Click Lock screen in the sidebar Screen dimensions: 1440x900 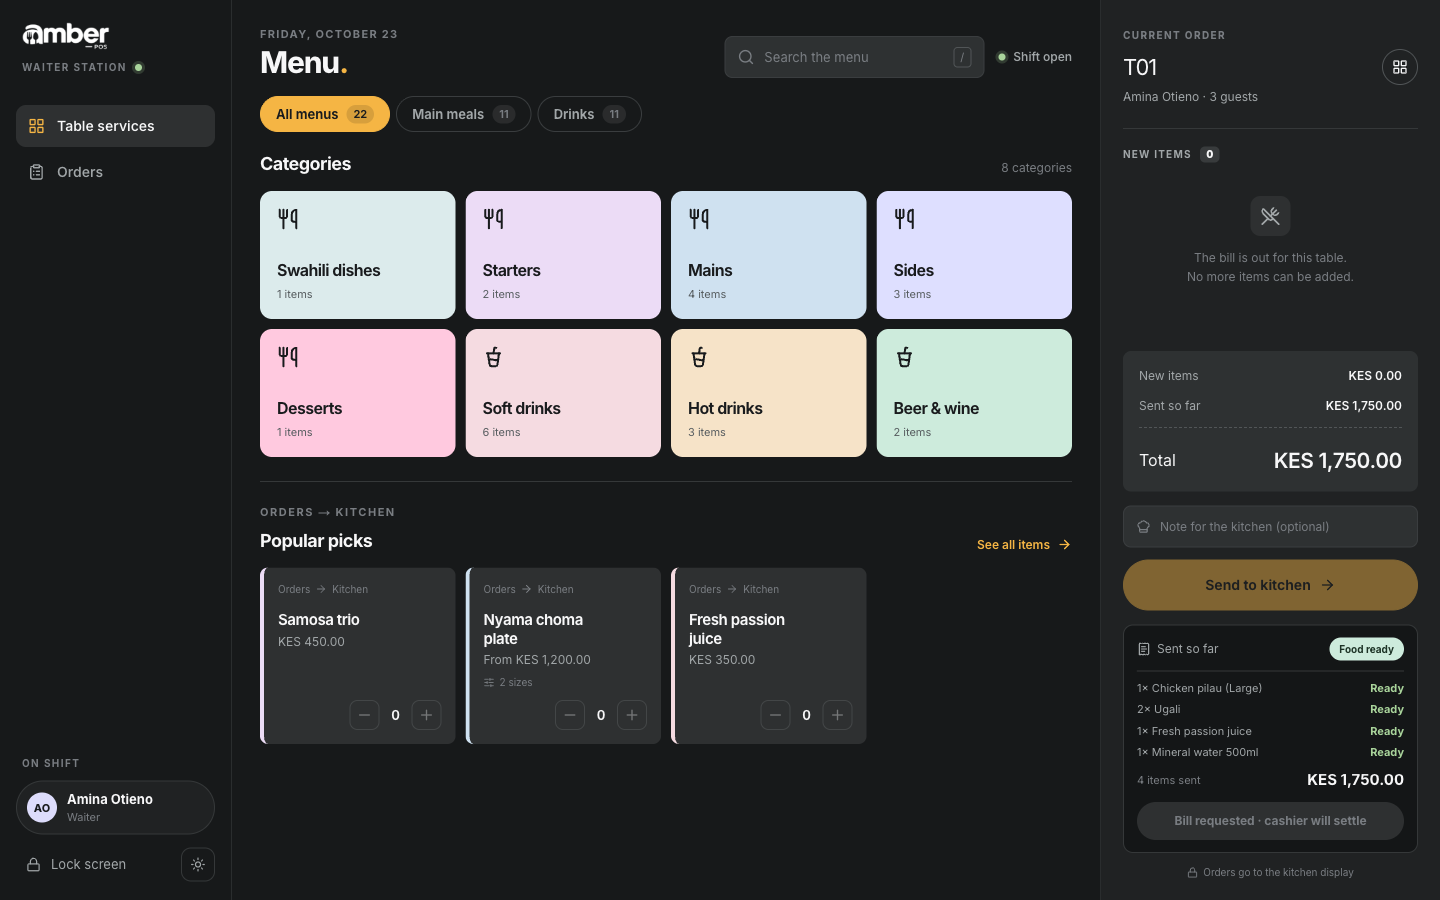pos(76,865)
